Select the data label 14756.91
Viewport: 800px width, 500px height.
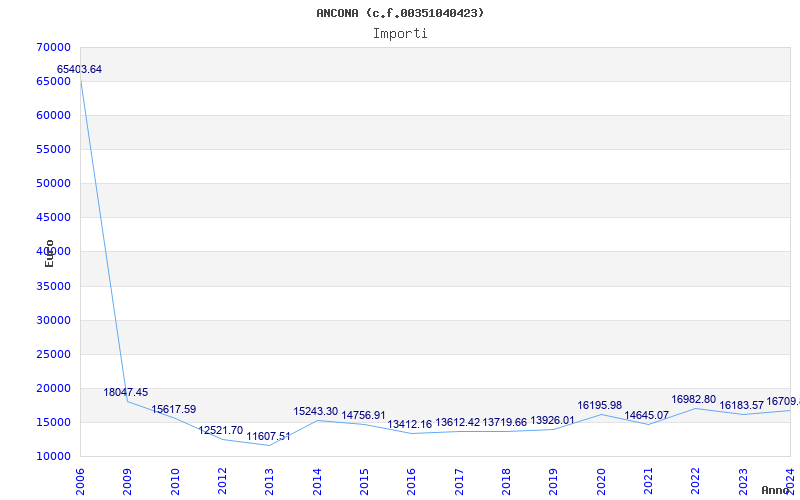[x=363, y=415]
